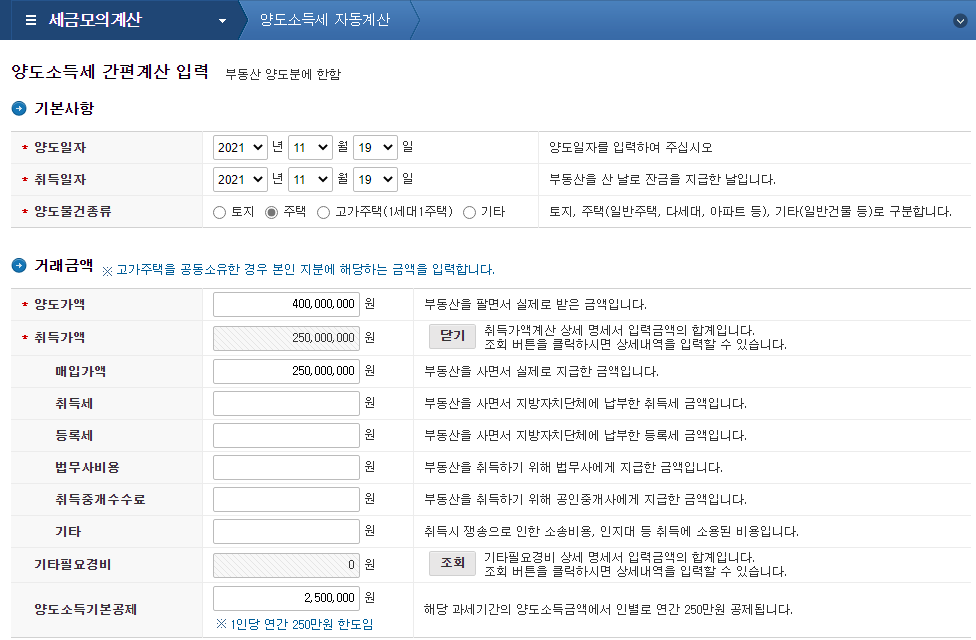Open the 취득일자 day dropdown
Screen dimensions: 976x640
pyautogui.click(x=375, y=179)
